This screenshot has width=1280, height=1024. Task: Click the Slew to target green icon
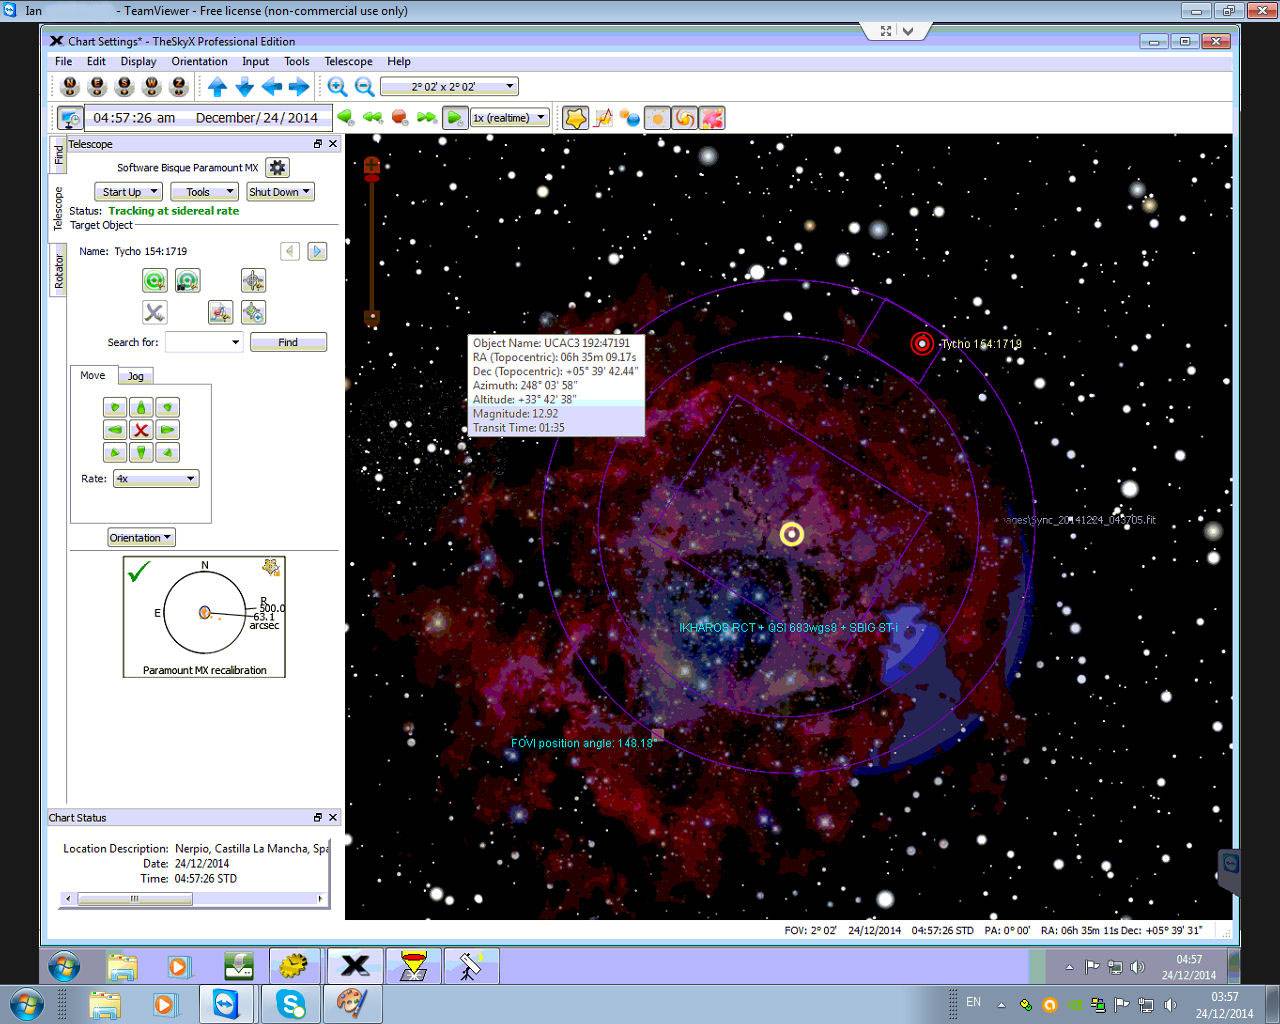[x=154, y=281]
